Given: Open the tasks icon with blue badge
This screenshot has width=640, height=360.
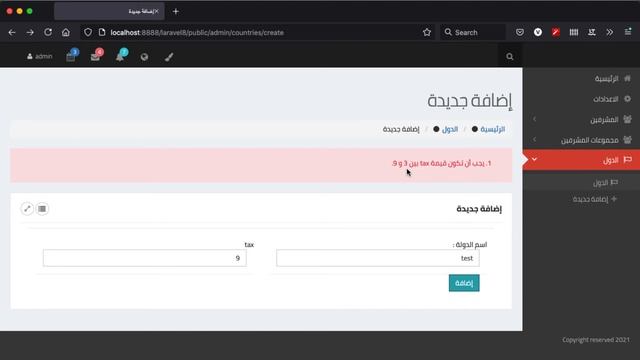Looking at the screenshot, I should pyautogui.click(x=71, y=56).
